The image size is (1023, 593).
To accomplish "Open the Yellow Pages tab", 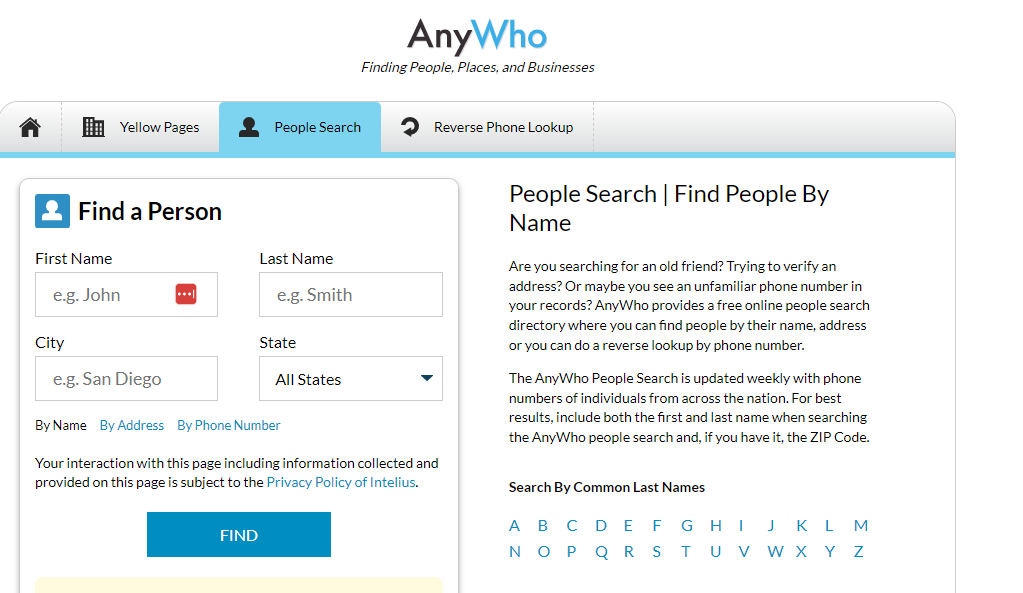I will 159,127.
